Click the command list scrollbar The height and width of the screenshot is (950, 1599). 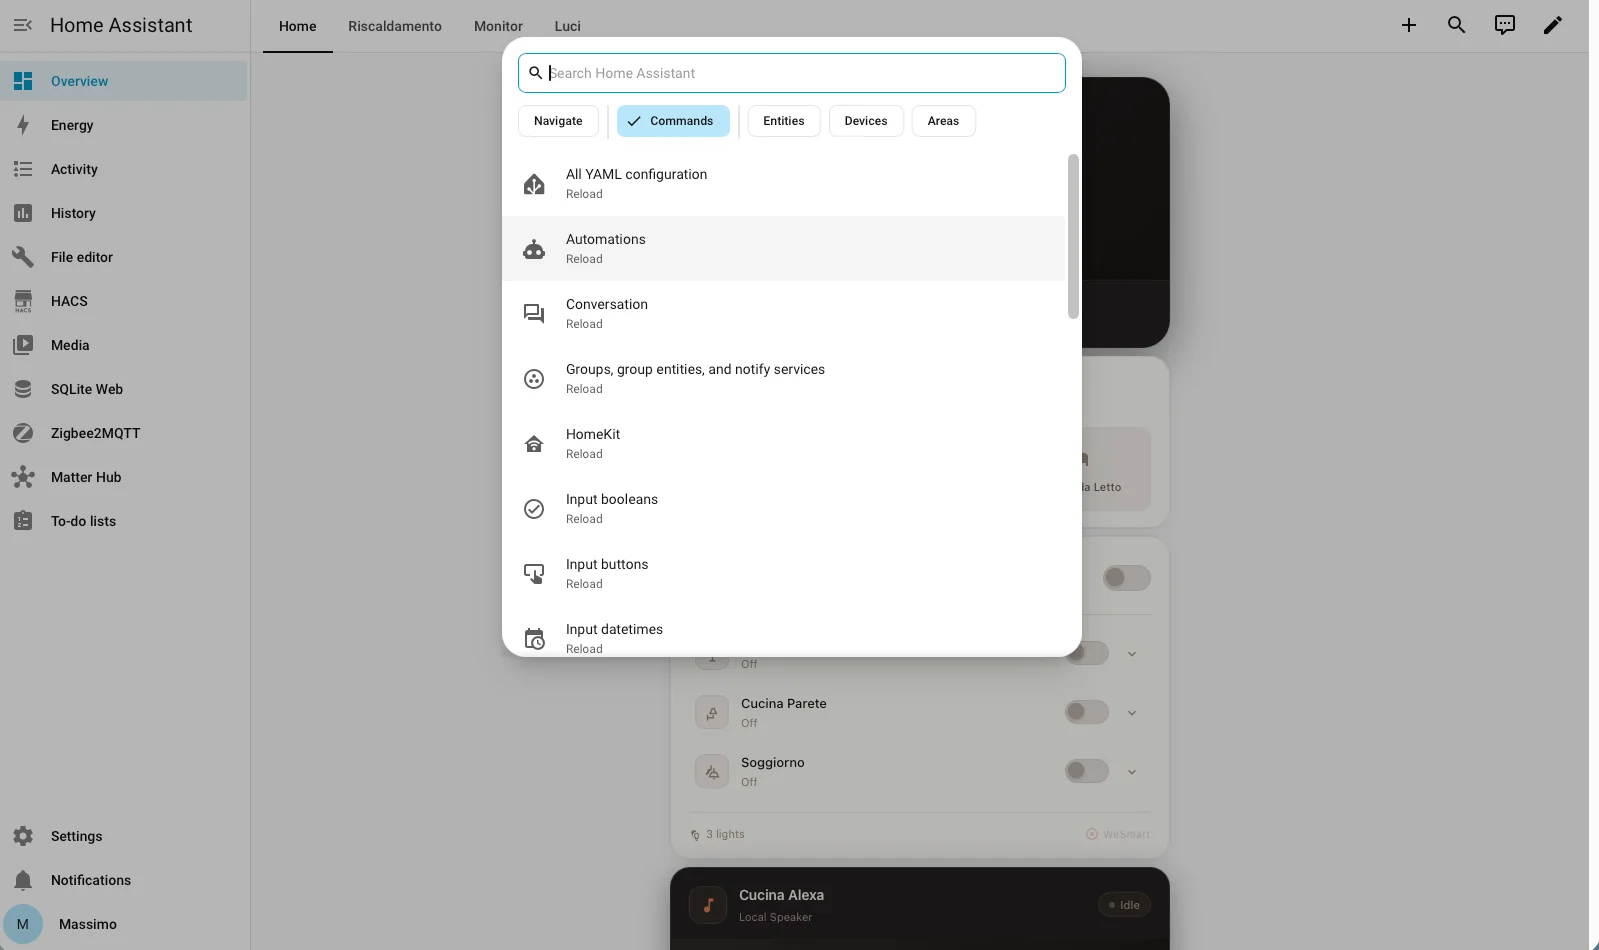tap(1074, 236)
